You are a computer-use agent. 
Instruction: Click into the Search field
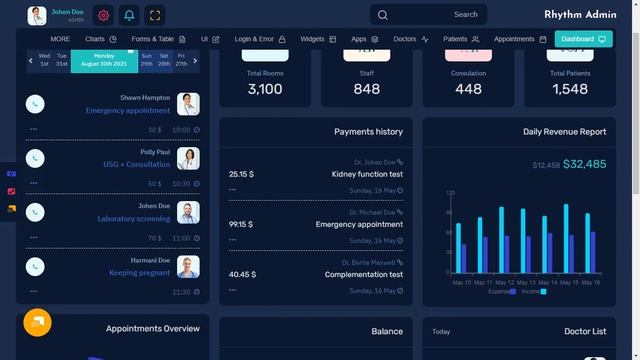(x=429, y=15)
